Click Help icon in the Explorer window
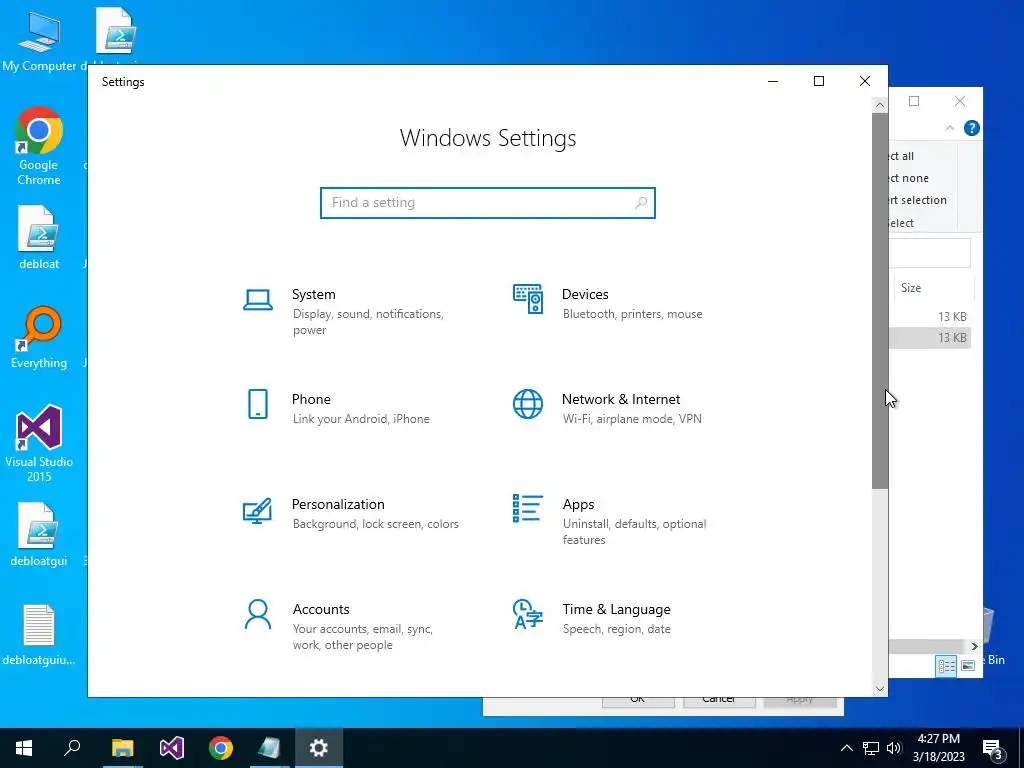Image resolution: width=1024 pixels, height=768 pixels. [x=971, y=128]
